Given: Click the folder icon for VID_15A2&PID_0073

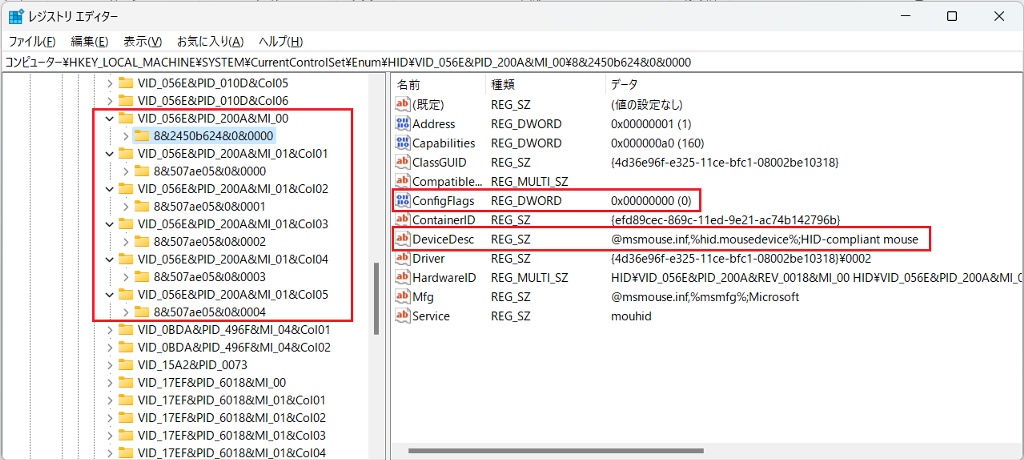Looking at the screenshot, I should click(x=125, y=365).
